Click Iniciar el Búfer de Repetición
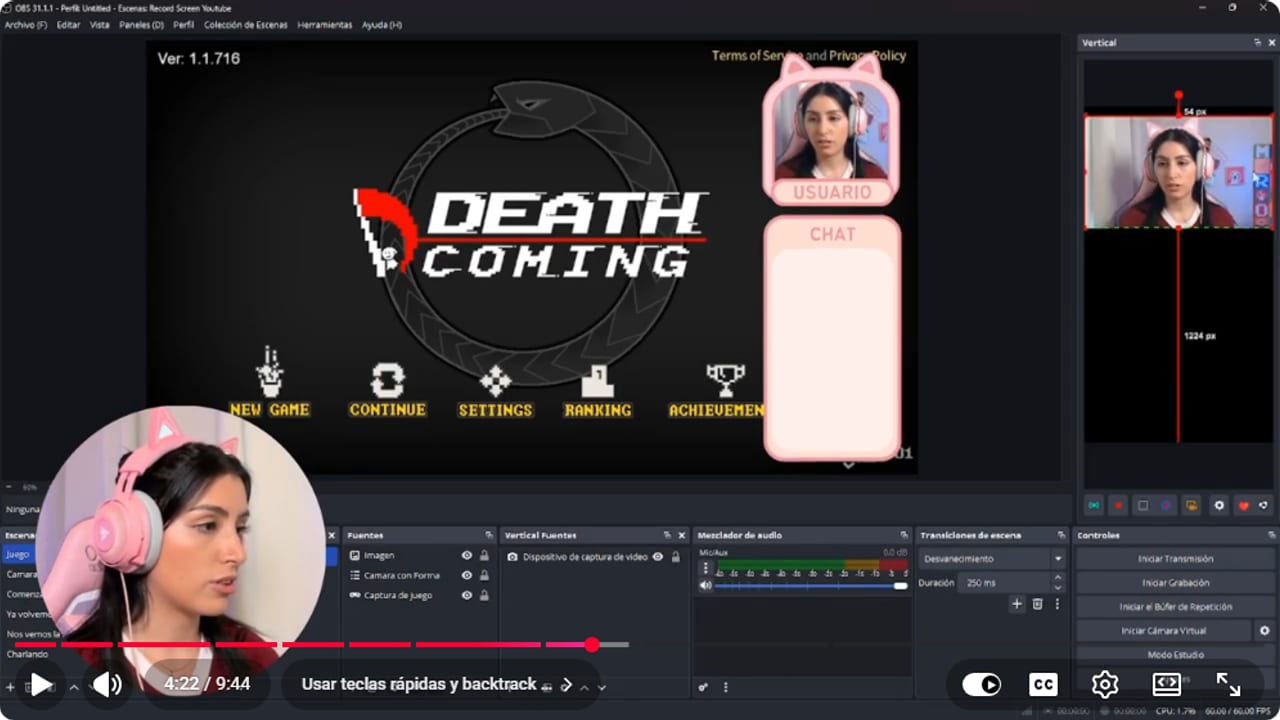The image size is (1280, 720). tap(1174, 607)
